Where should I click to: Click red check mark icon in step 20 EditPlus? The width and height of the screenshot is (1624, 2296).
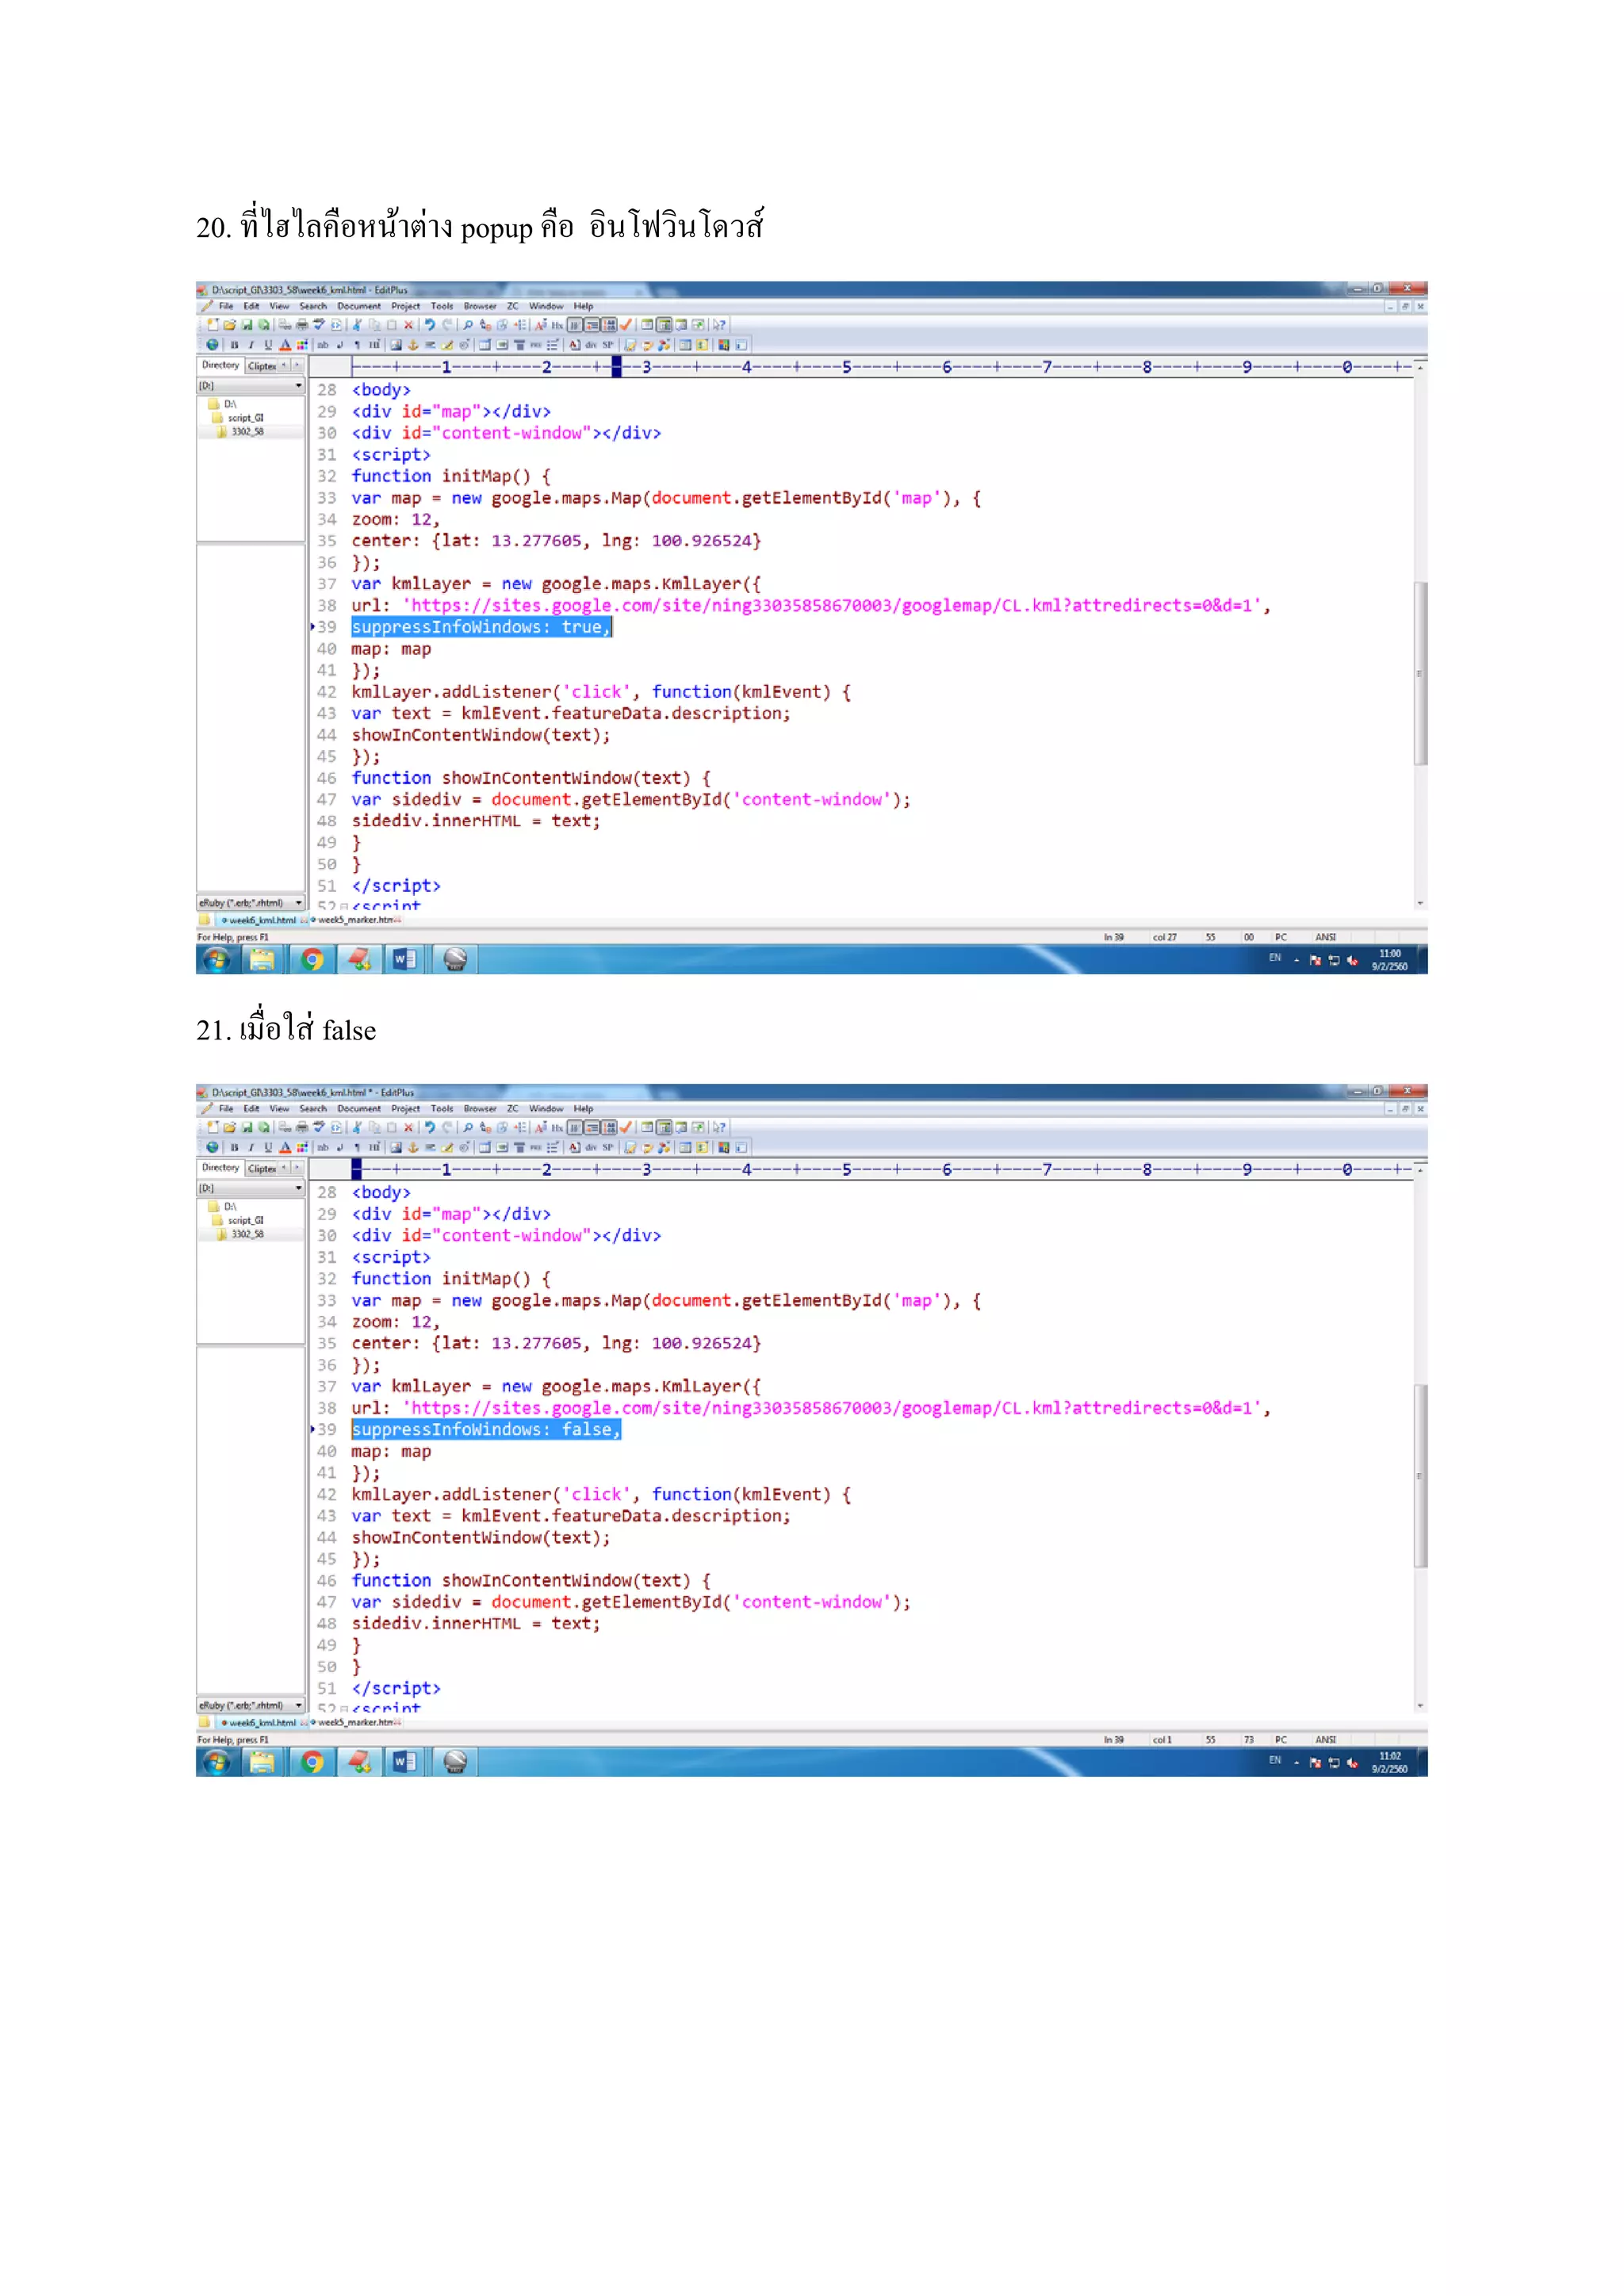click(x=626, y=325)
